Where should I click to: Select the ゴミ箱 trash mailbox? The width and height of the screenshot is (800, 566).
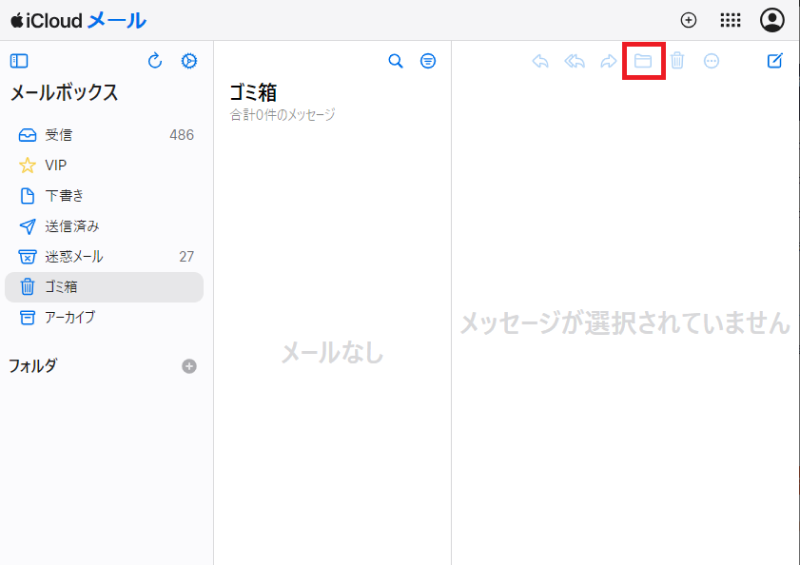click(x=104, y=287)
